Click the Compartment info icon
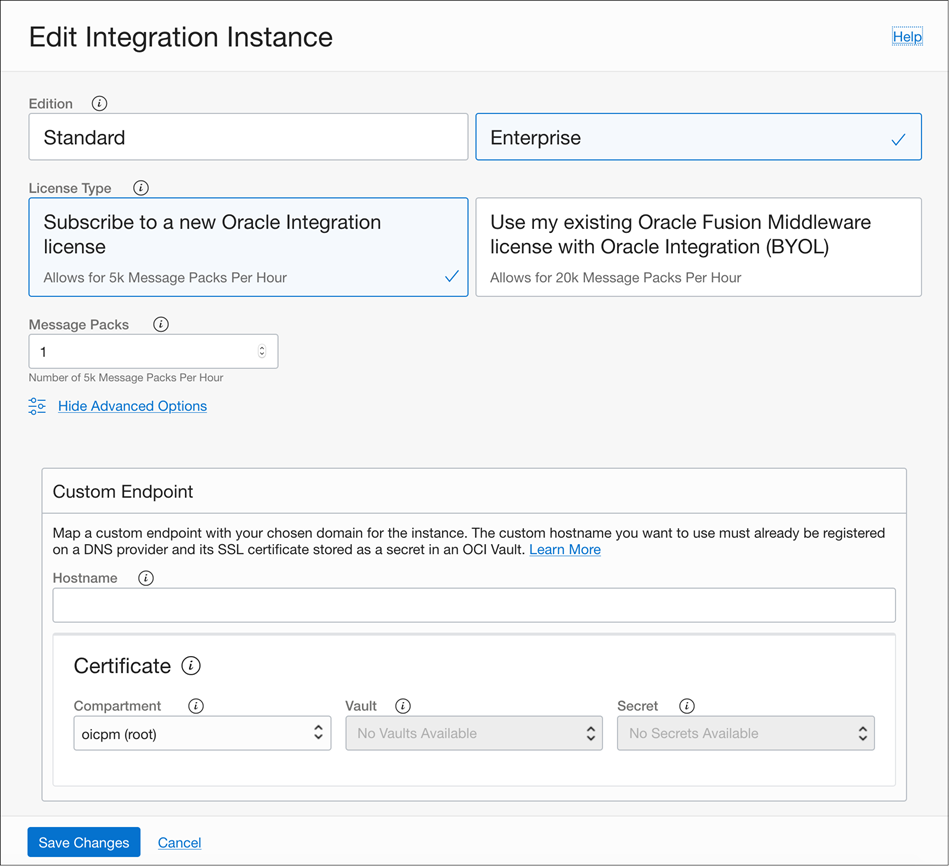949x866 pixels. [196, 705]
